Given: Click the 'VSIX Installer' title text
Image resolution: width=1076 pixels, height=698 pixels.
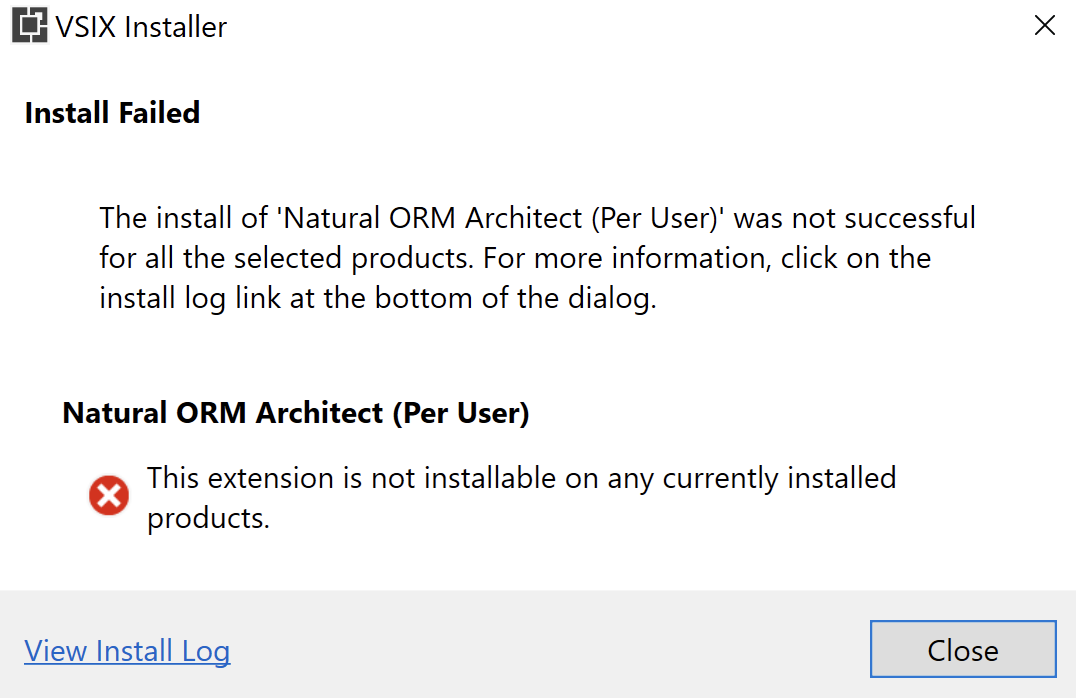Looking at the screenshot, I should coord(141,26).
